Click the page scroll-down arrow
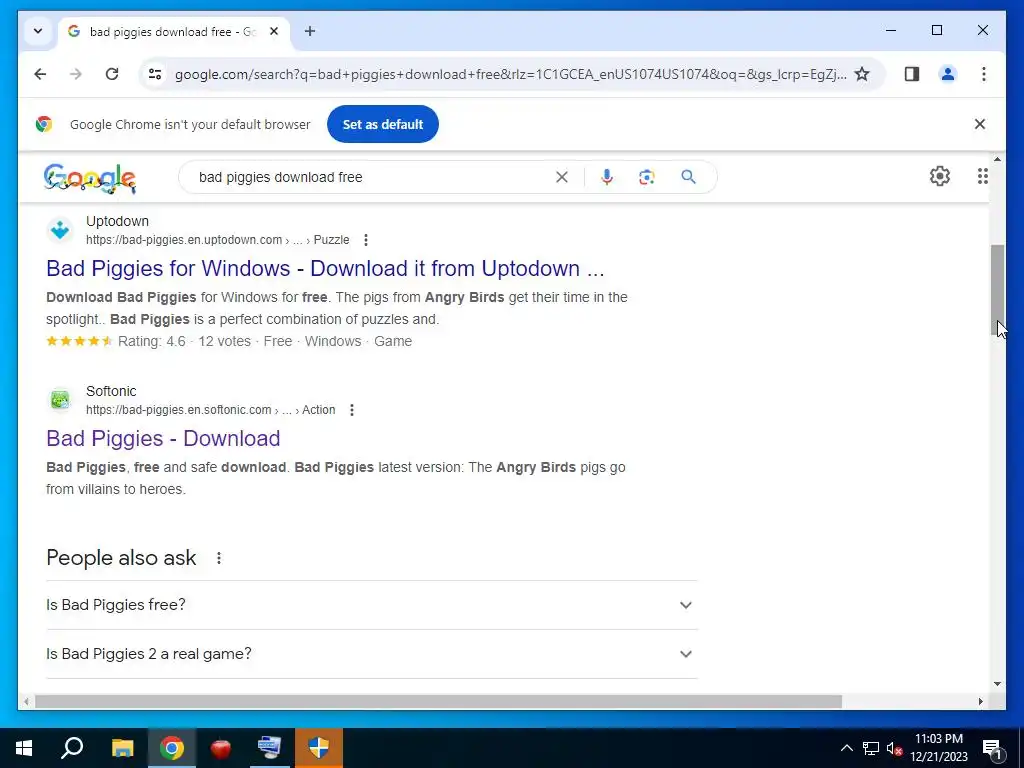 click(997, 684)
